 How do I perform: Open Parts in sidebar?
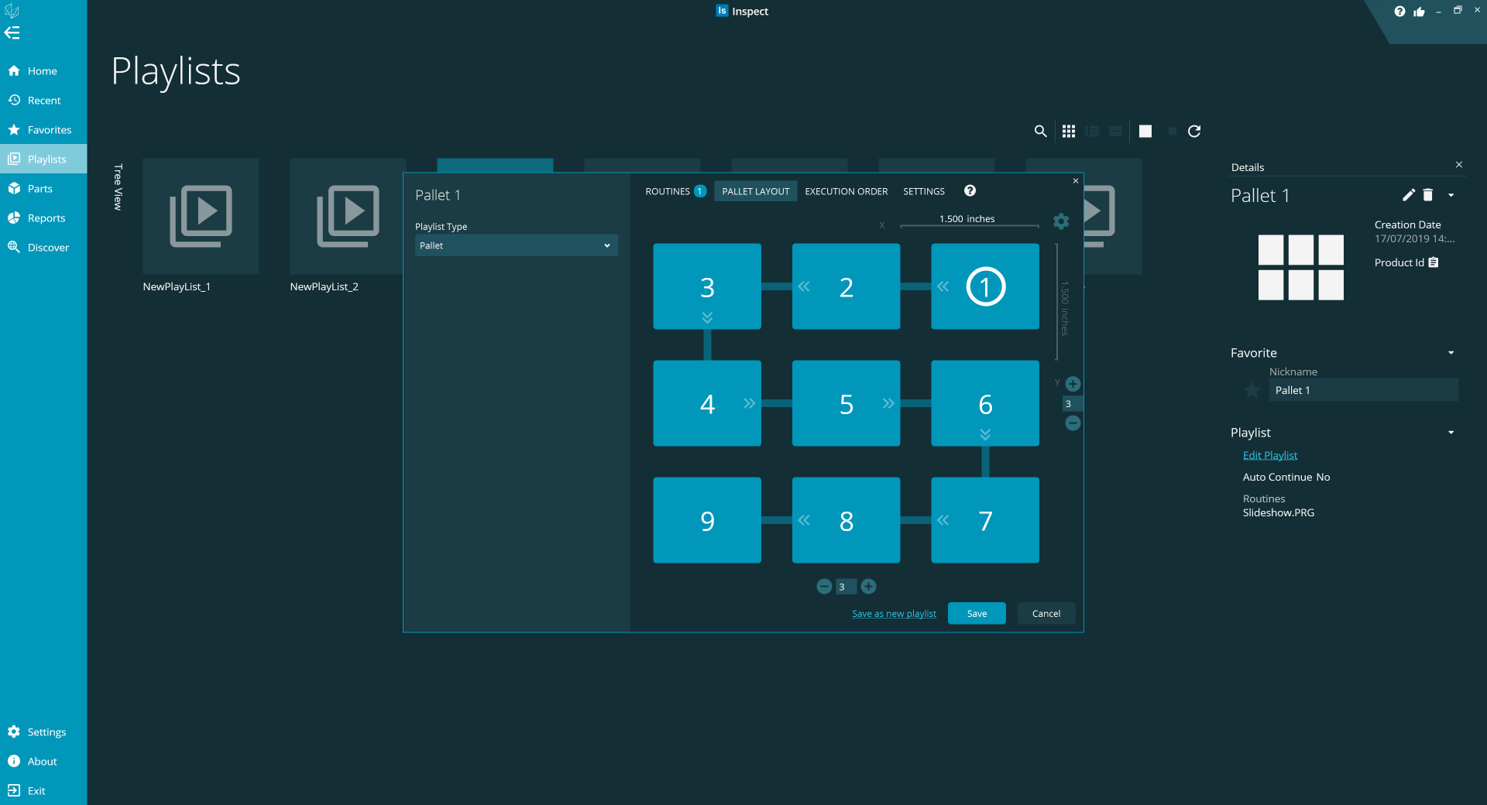(x=43, y=188)
